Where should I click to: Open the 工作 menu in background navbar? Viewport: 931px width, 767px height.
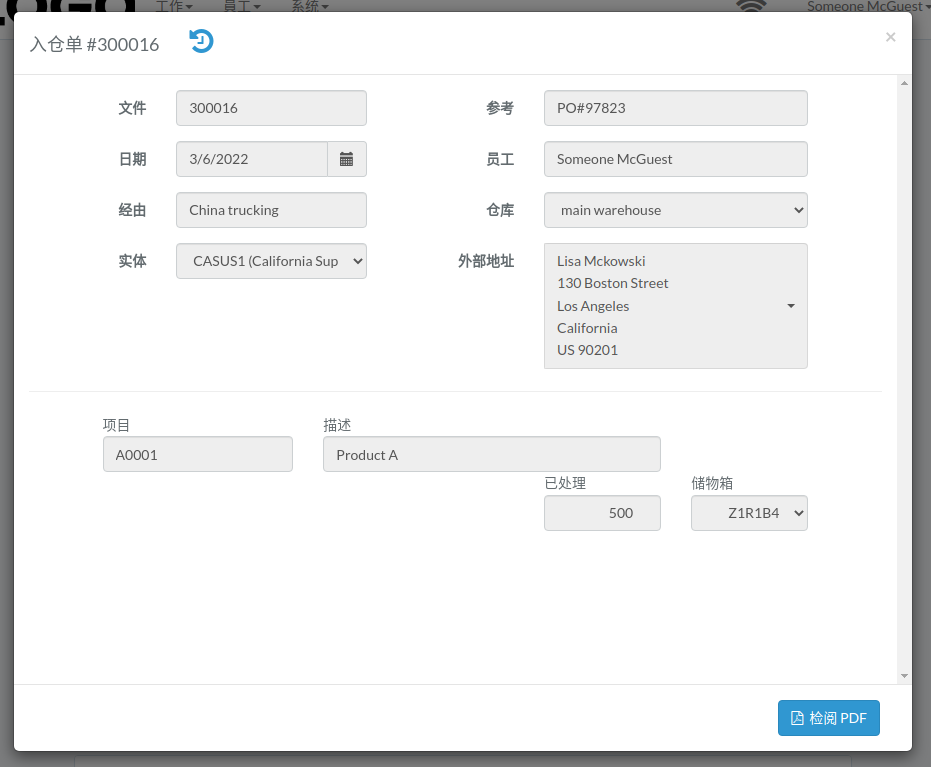[174, 6]
